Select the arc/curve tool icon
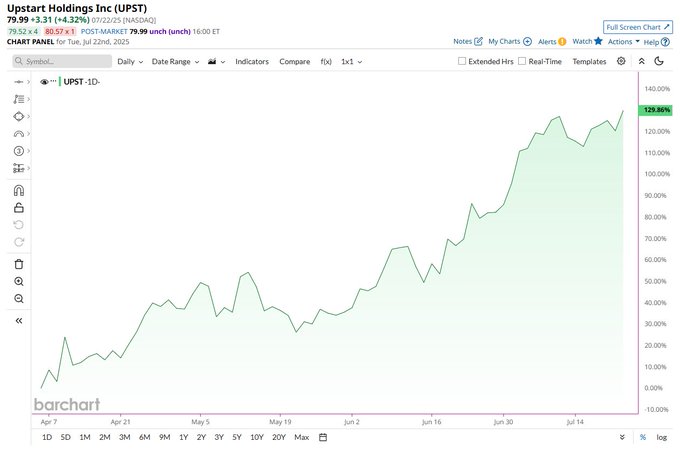This screenshot has height=449, width=680. 19,134
